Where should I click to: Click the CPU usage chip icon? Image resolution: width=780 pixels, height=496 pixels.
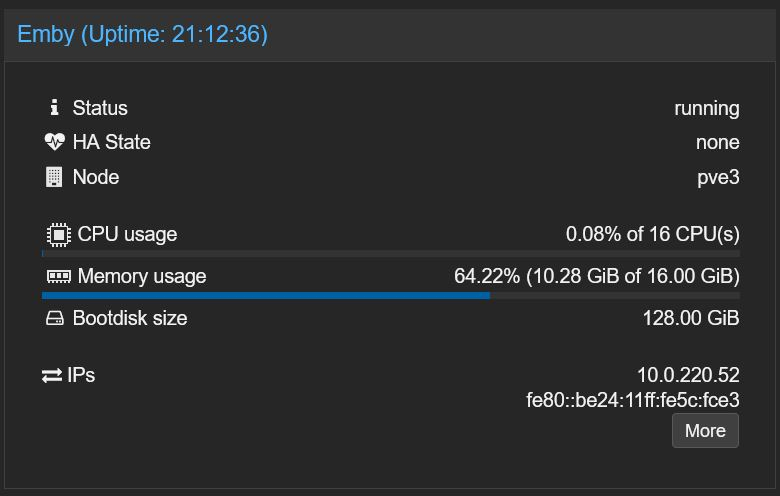(59, 235)
